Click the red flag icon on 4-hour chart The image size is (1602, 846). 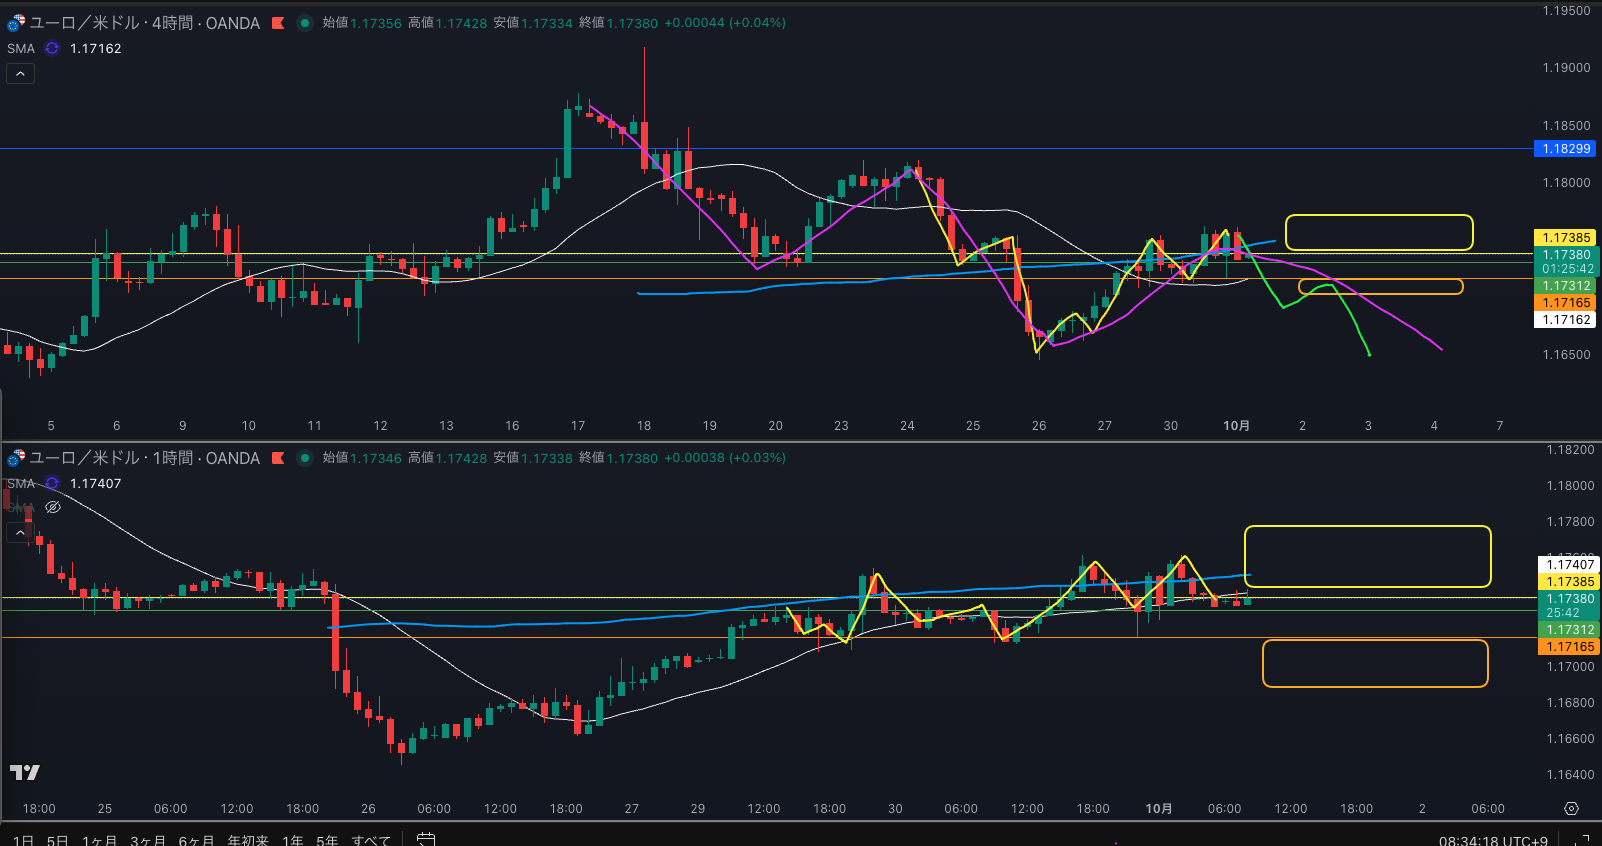point(278,23)
